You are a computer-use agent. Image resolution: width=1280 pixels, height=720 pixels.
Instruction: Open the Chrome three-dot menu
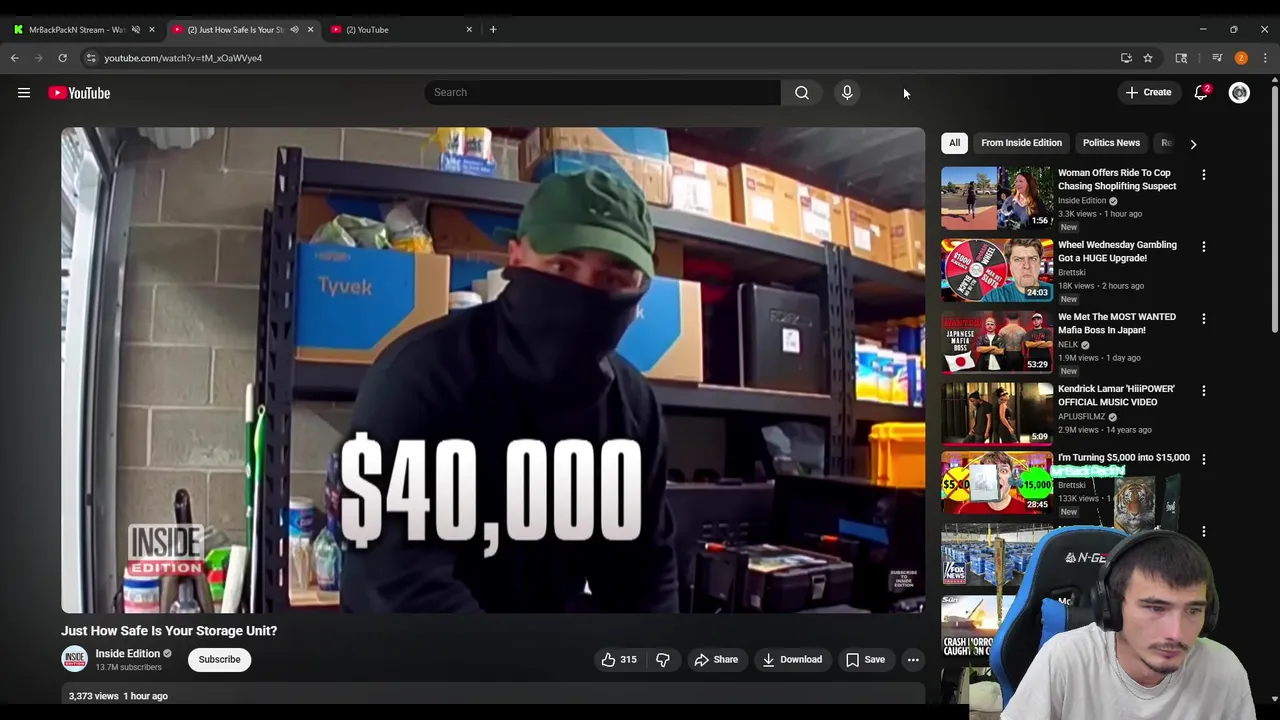click(x=1265, y=58)
